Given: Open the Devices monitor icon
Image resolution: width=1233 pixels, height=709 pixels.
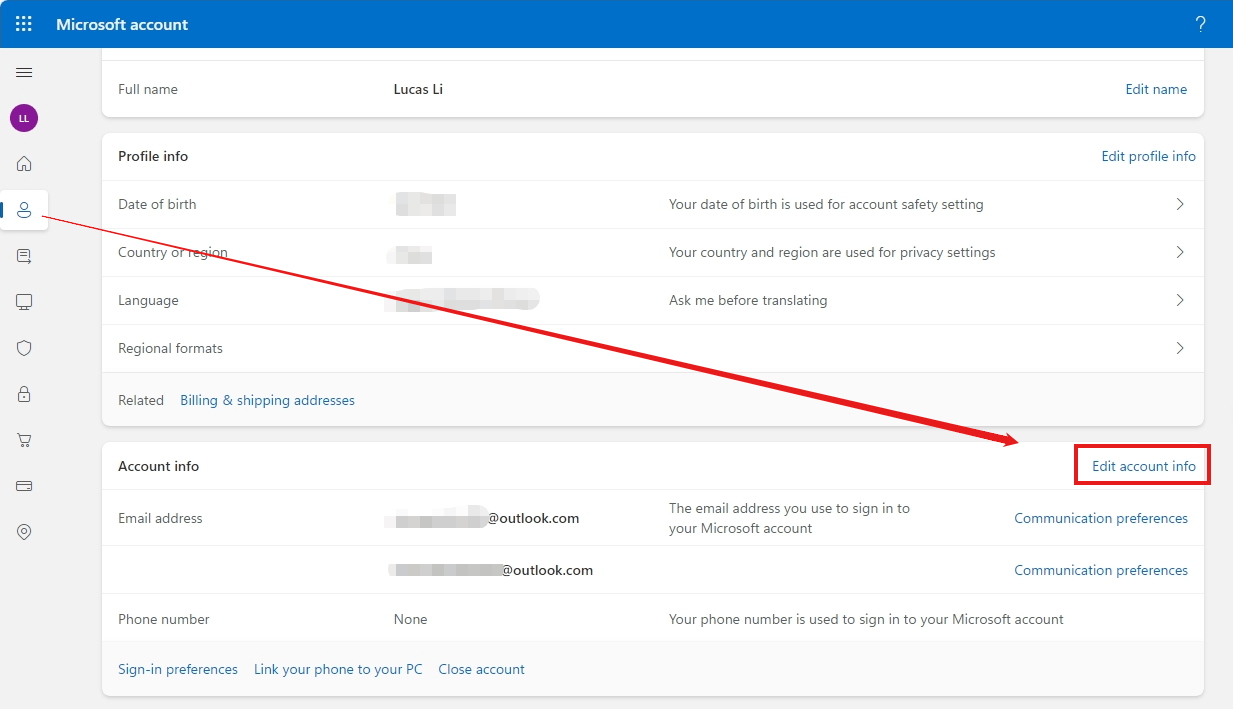Looking at the screenshot, I should tap(23, 302).
